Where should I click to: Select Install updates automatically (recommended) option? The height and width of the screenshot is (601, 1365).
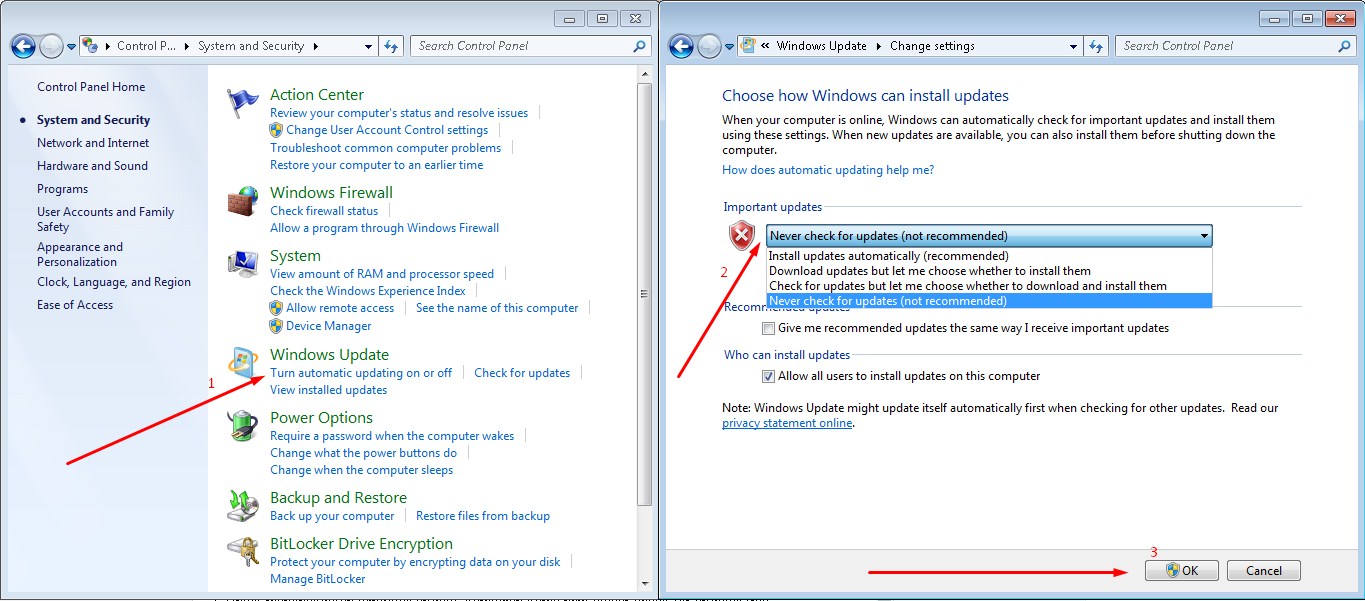(x=989, y=256)
